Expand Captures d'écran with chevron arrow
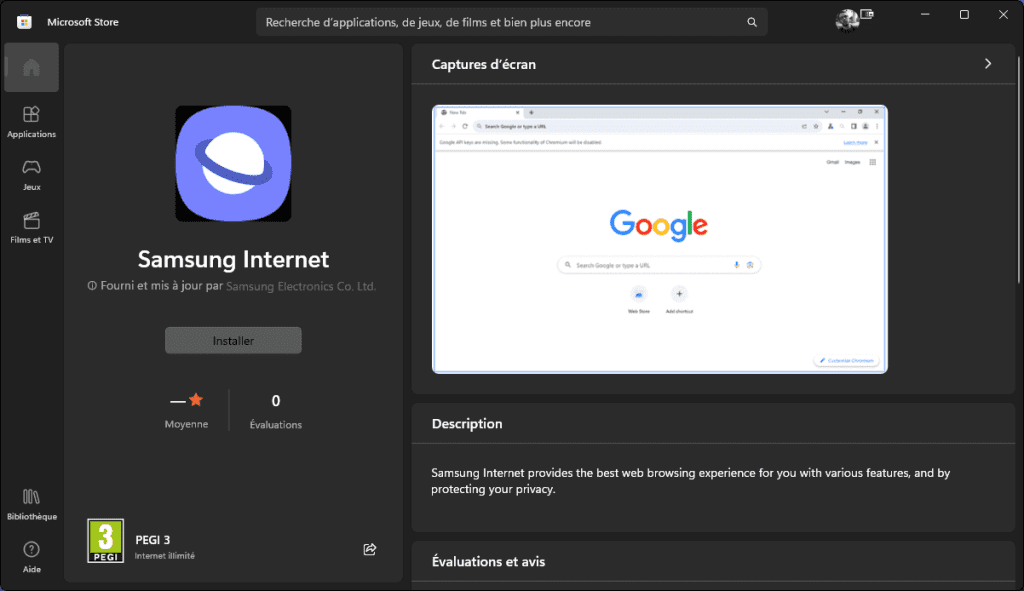Screen dimensions: 1024x591 point(987,63)
